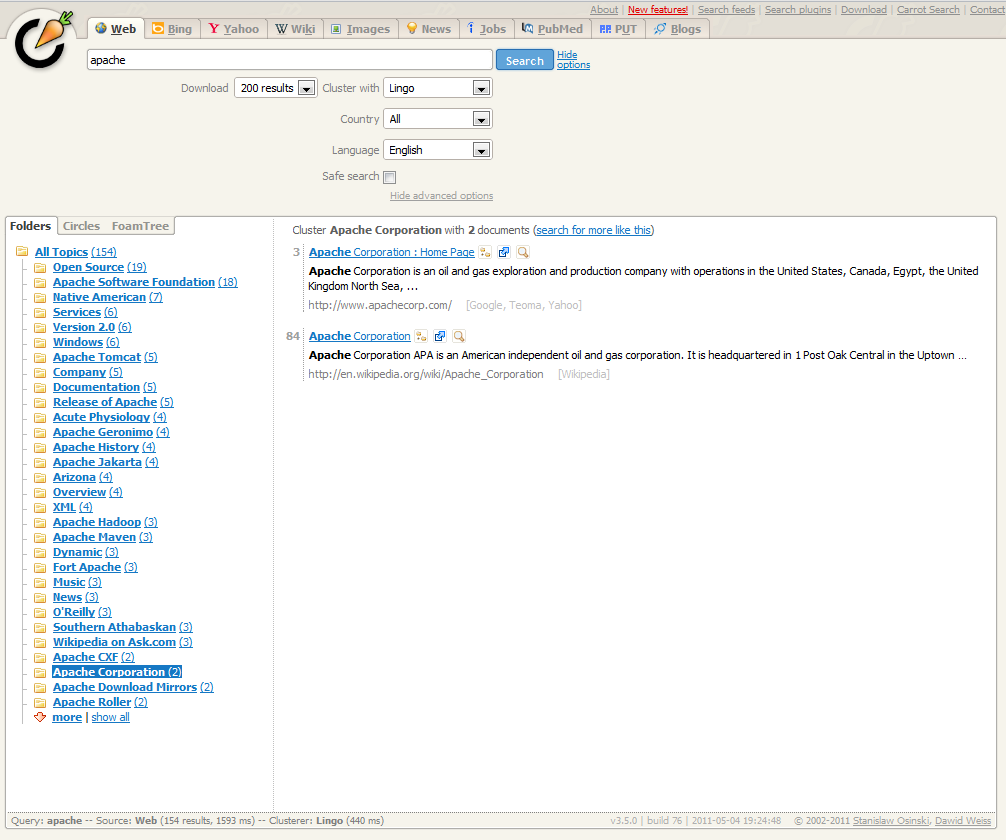Click show-in-clusters icon next to Home Page result

(x=485, y=252)
